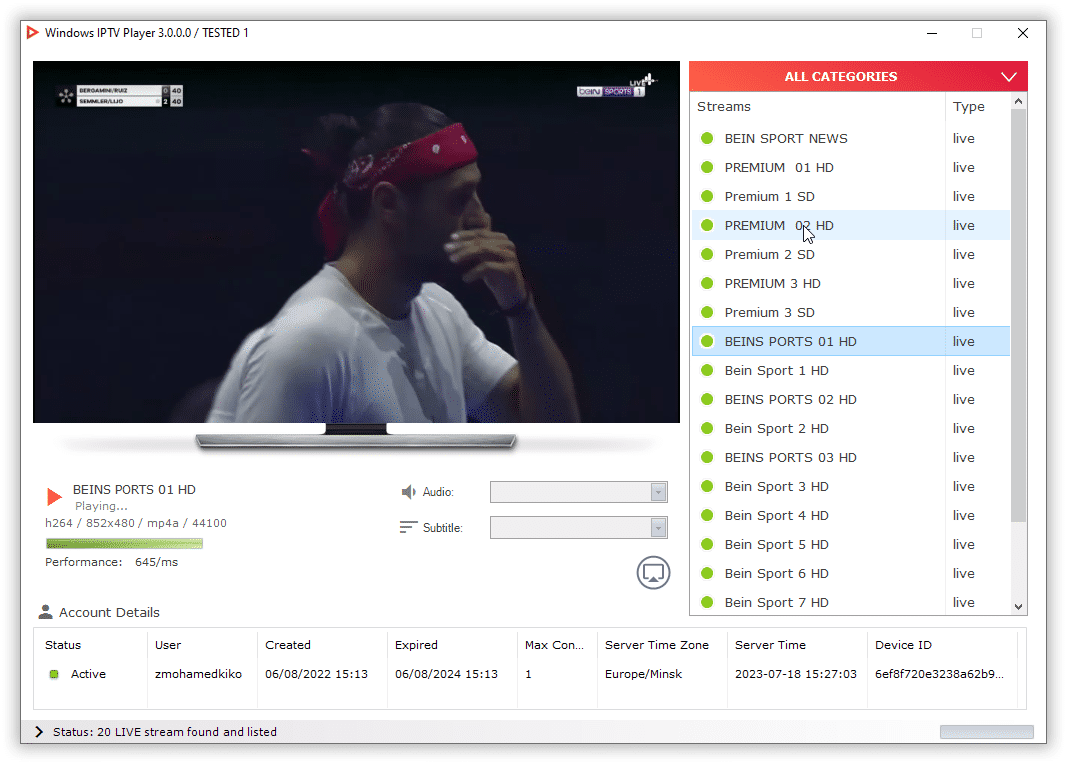The height and width of the screenshot is (764, 1067).
Task: Open the Audio track dropdown
Action: click(x=578, y=492)
